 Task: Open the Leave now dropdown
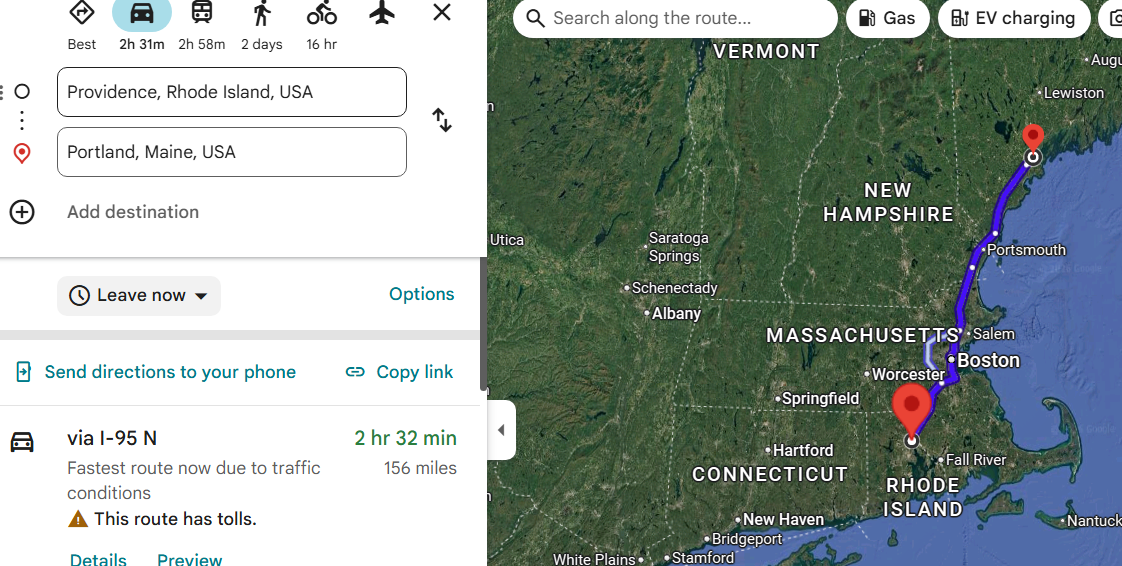[139, 296]
